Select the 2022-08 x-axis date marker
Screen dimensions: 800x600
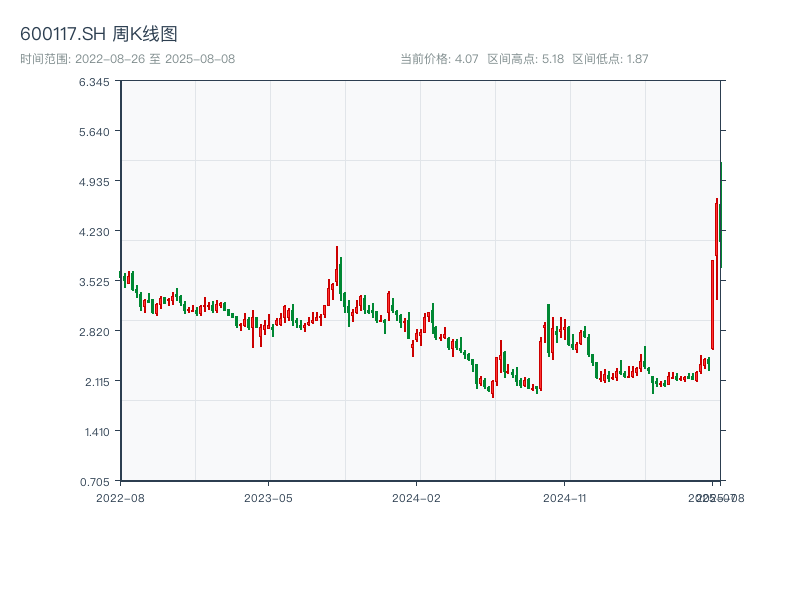point(120,497)
